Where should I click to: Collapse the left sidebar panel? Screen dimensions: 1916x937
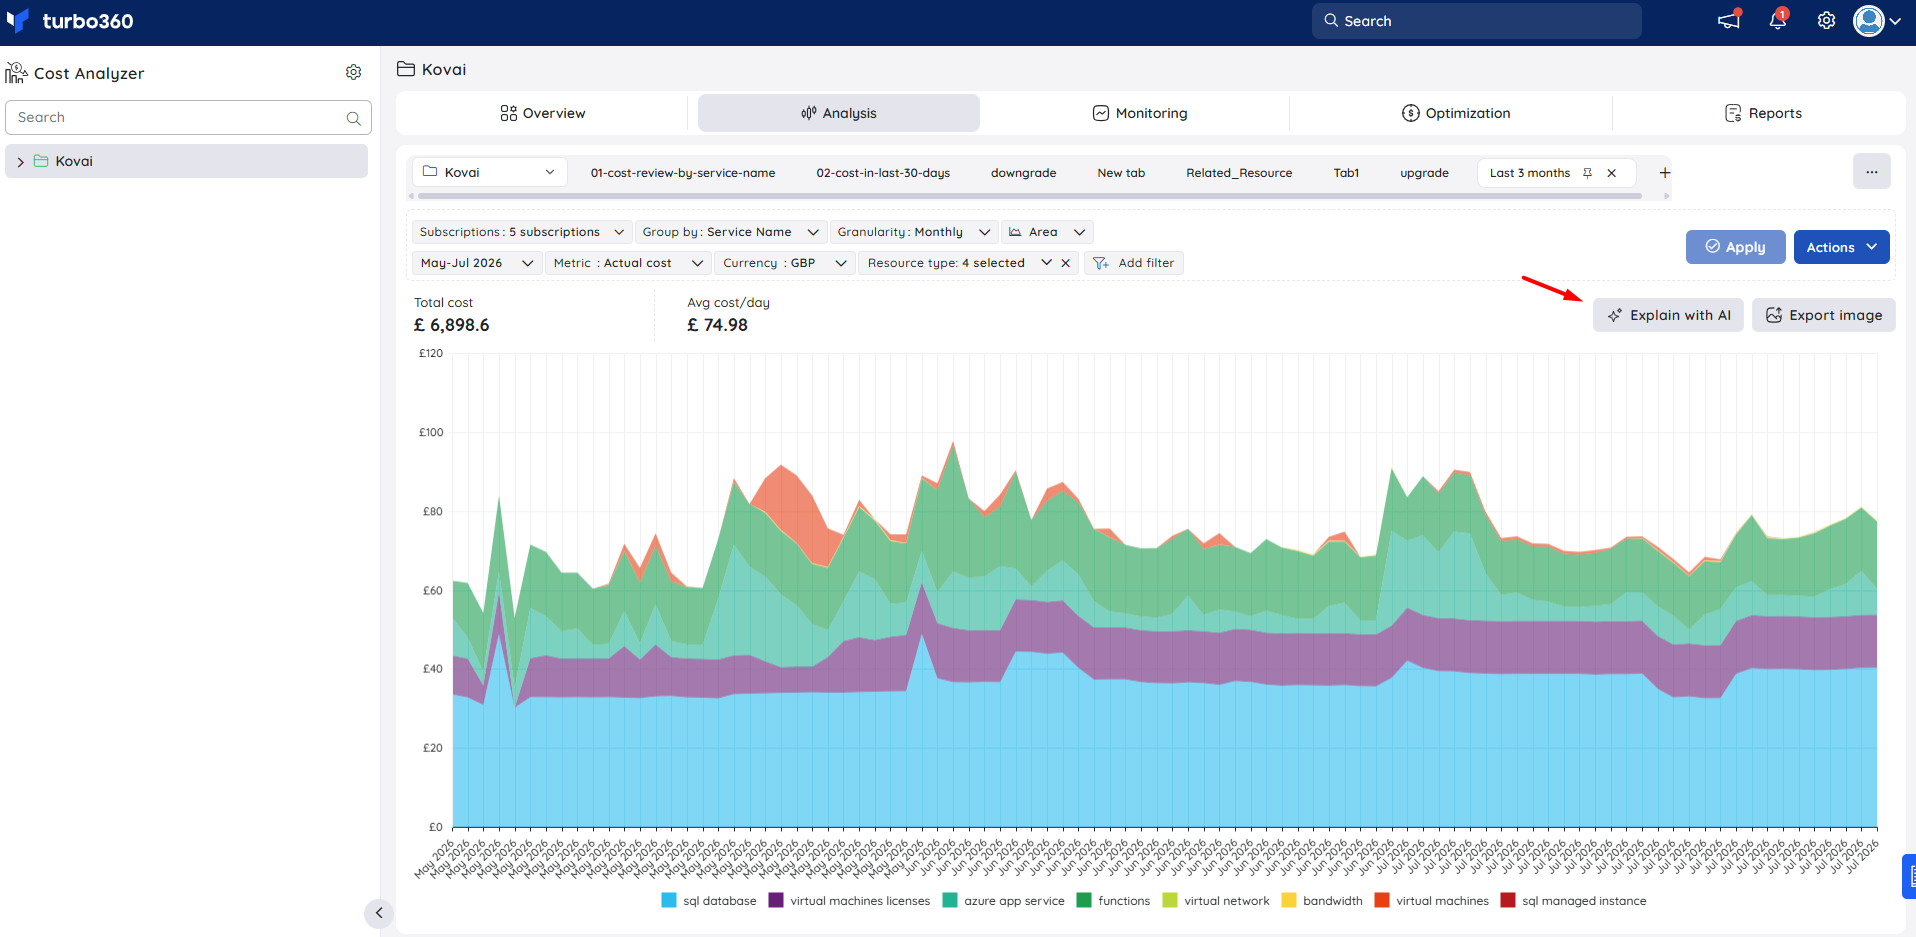pos(379,912)
